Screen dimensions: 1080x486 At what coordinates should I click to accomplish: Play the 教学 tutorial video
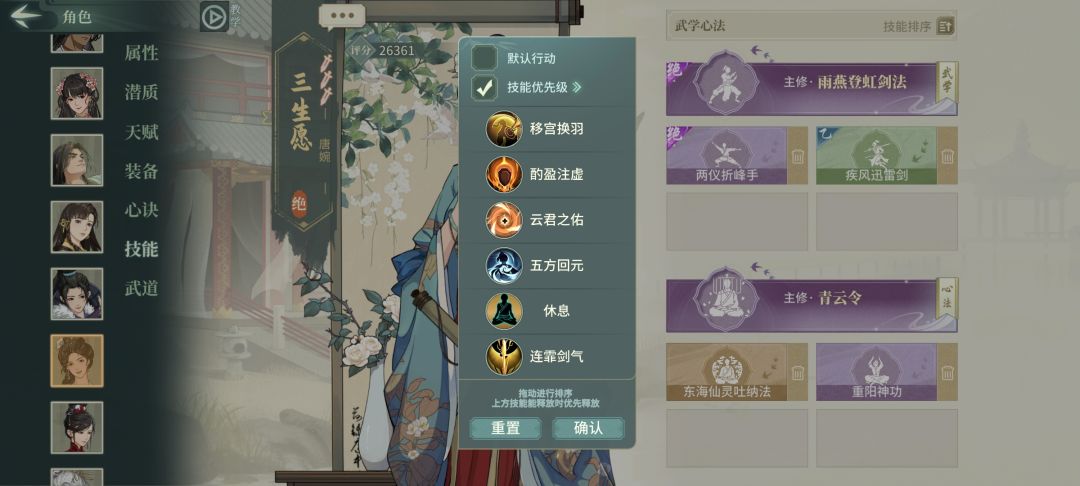(x=214, y=17)
